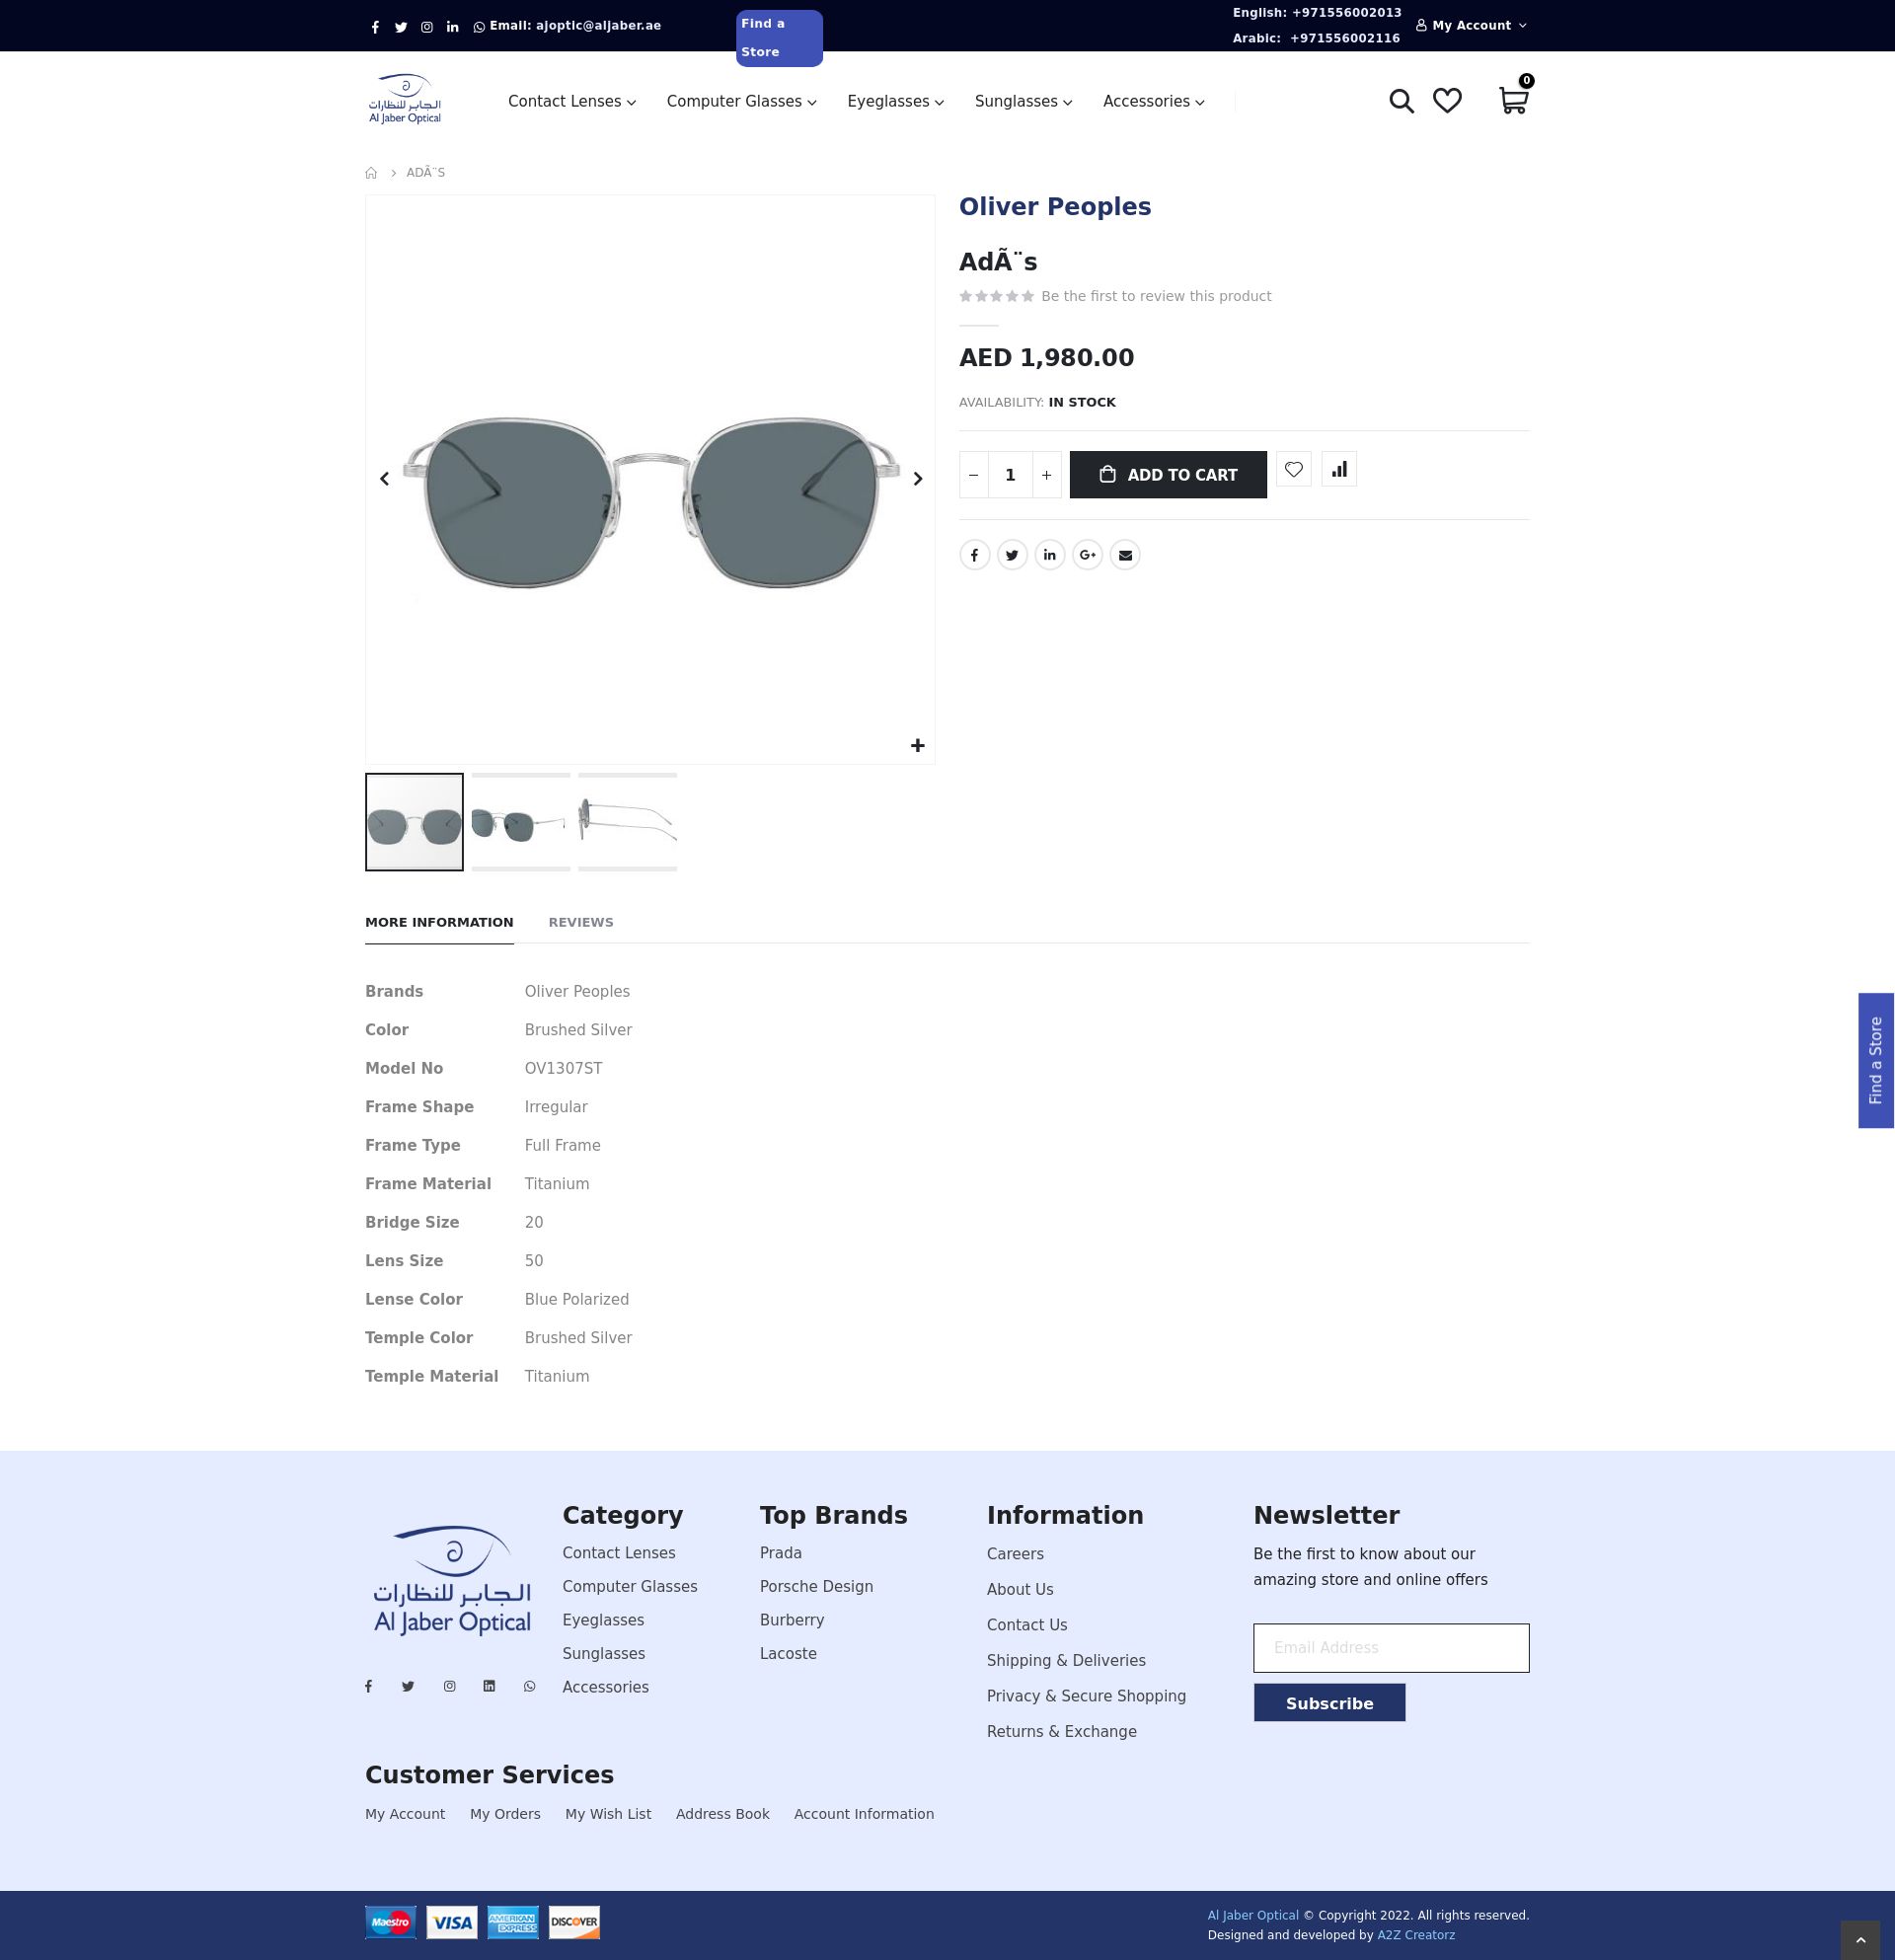Show previous product image arrow
Image resolution: width=1895 pixels, height=1960 pixels.
click(385, 479)
